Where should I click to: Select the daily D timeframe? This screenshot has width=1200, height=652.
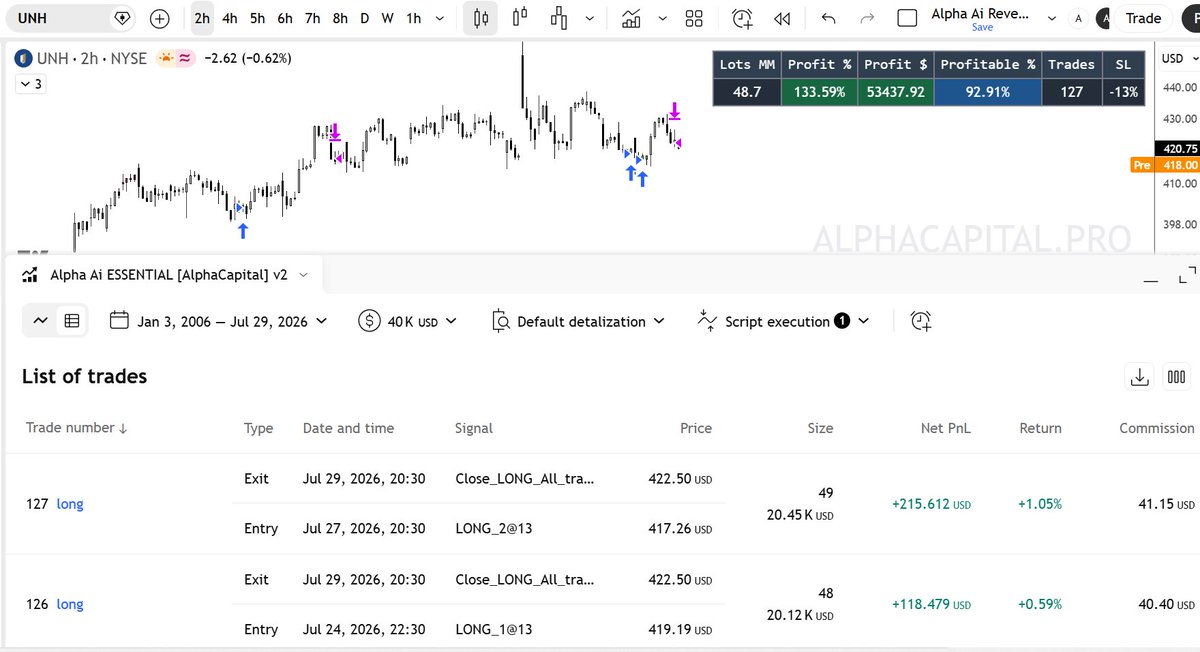coord(365,18)
